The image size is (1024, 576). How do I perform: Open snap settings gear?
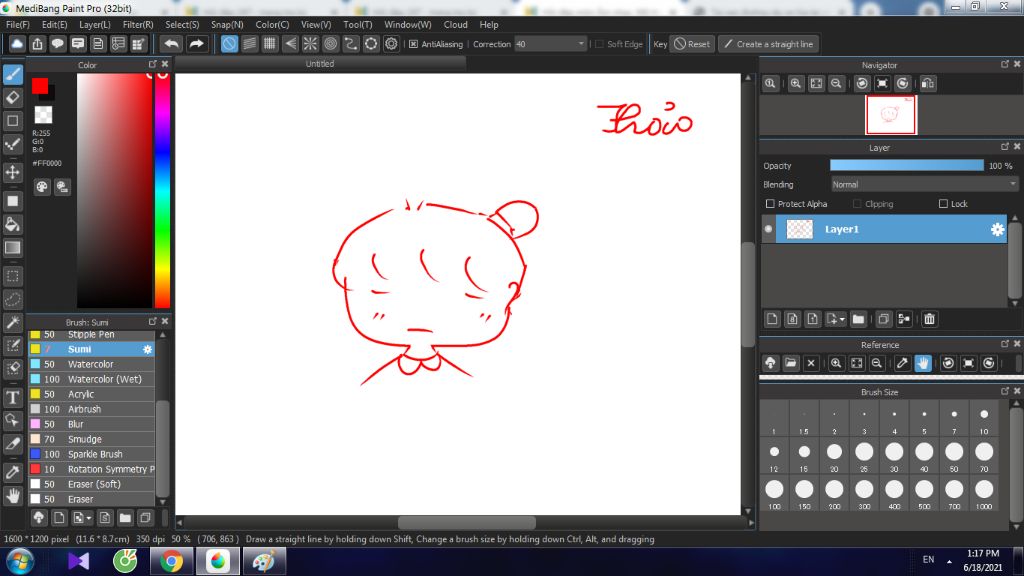(391, 44)
